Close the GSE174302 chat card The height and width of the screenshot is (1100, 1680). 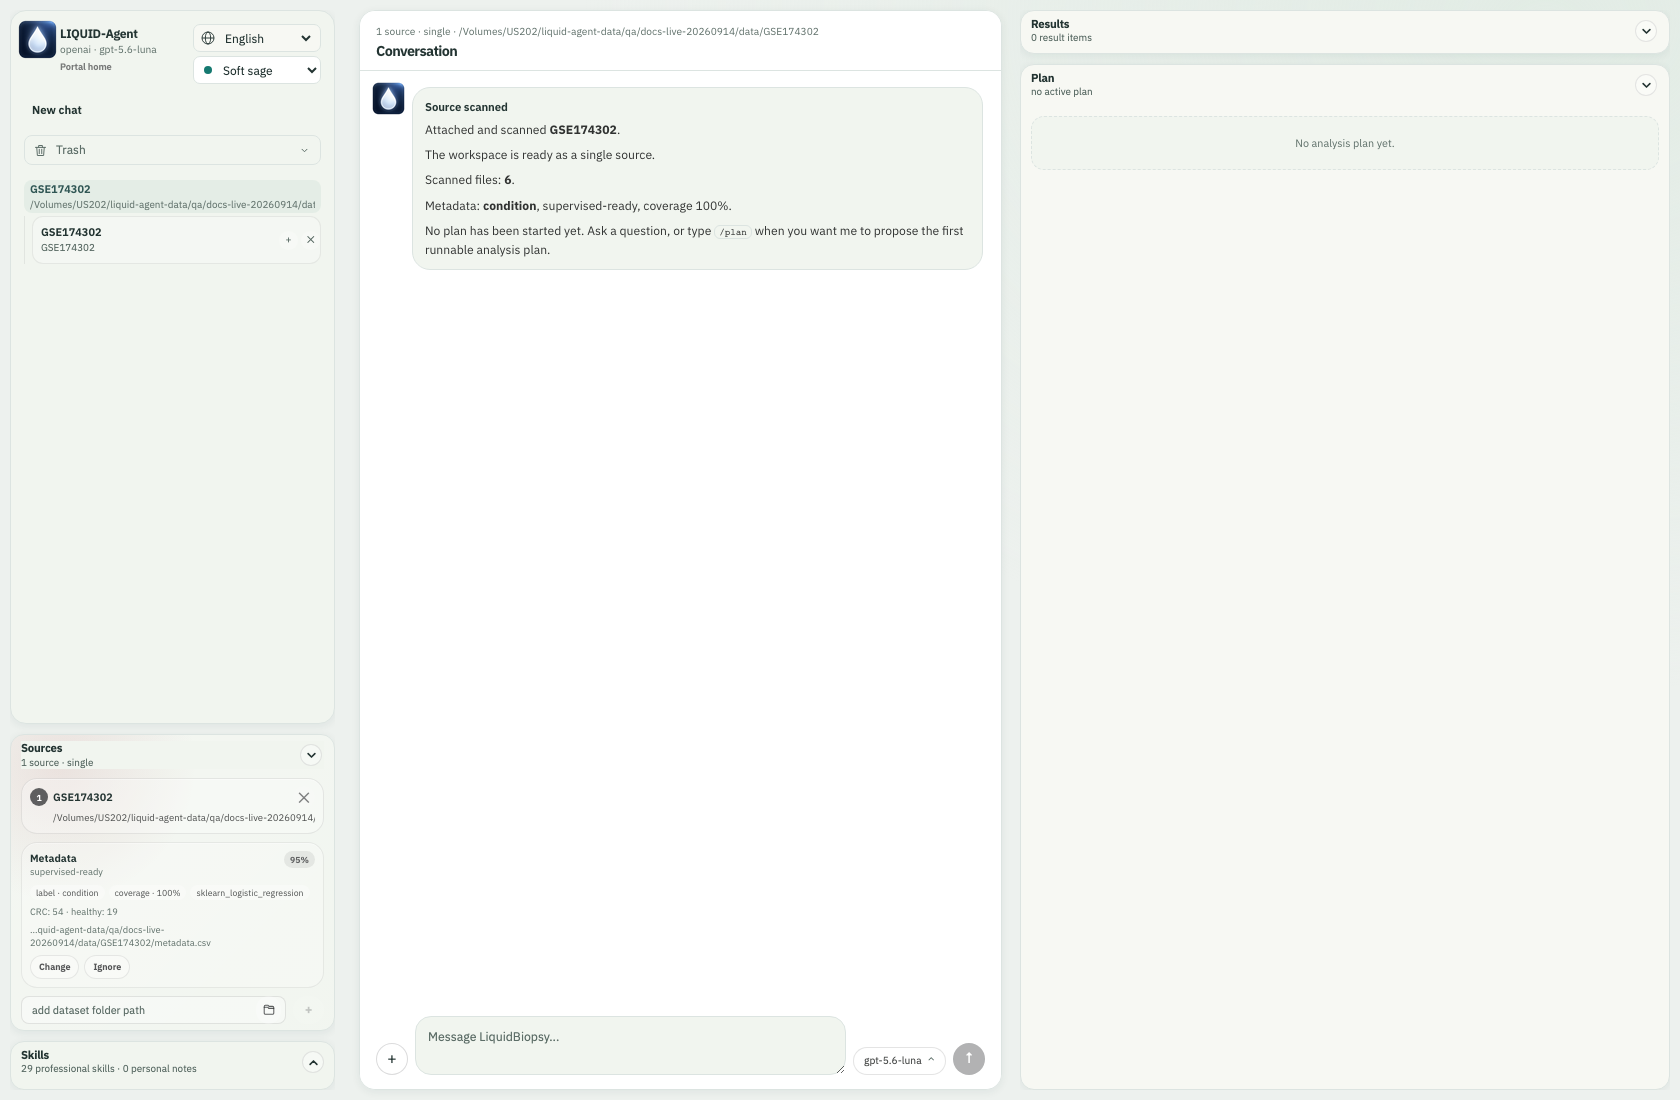click(310, 240)
